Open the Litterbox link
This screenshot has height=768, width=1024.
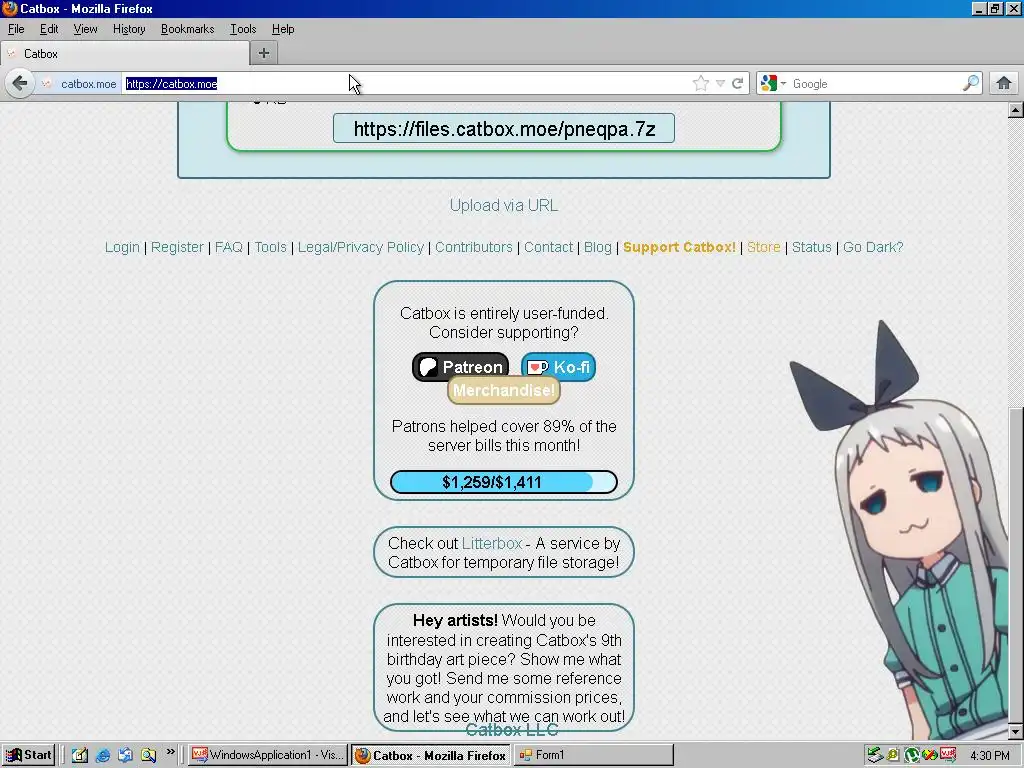pyautogui.click(x=492, y=543)
